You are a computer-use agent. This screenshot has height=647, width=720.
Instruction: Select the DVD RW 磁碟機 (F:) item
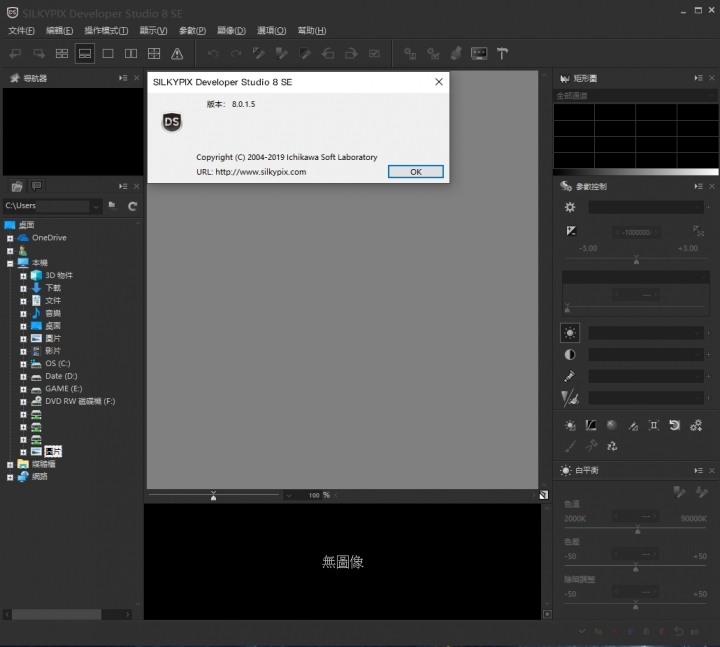[80, 401]
